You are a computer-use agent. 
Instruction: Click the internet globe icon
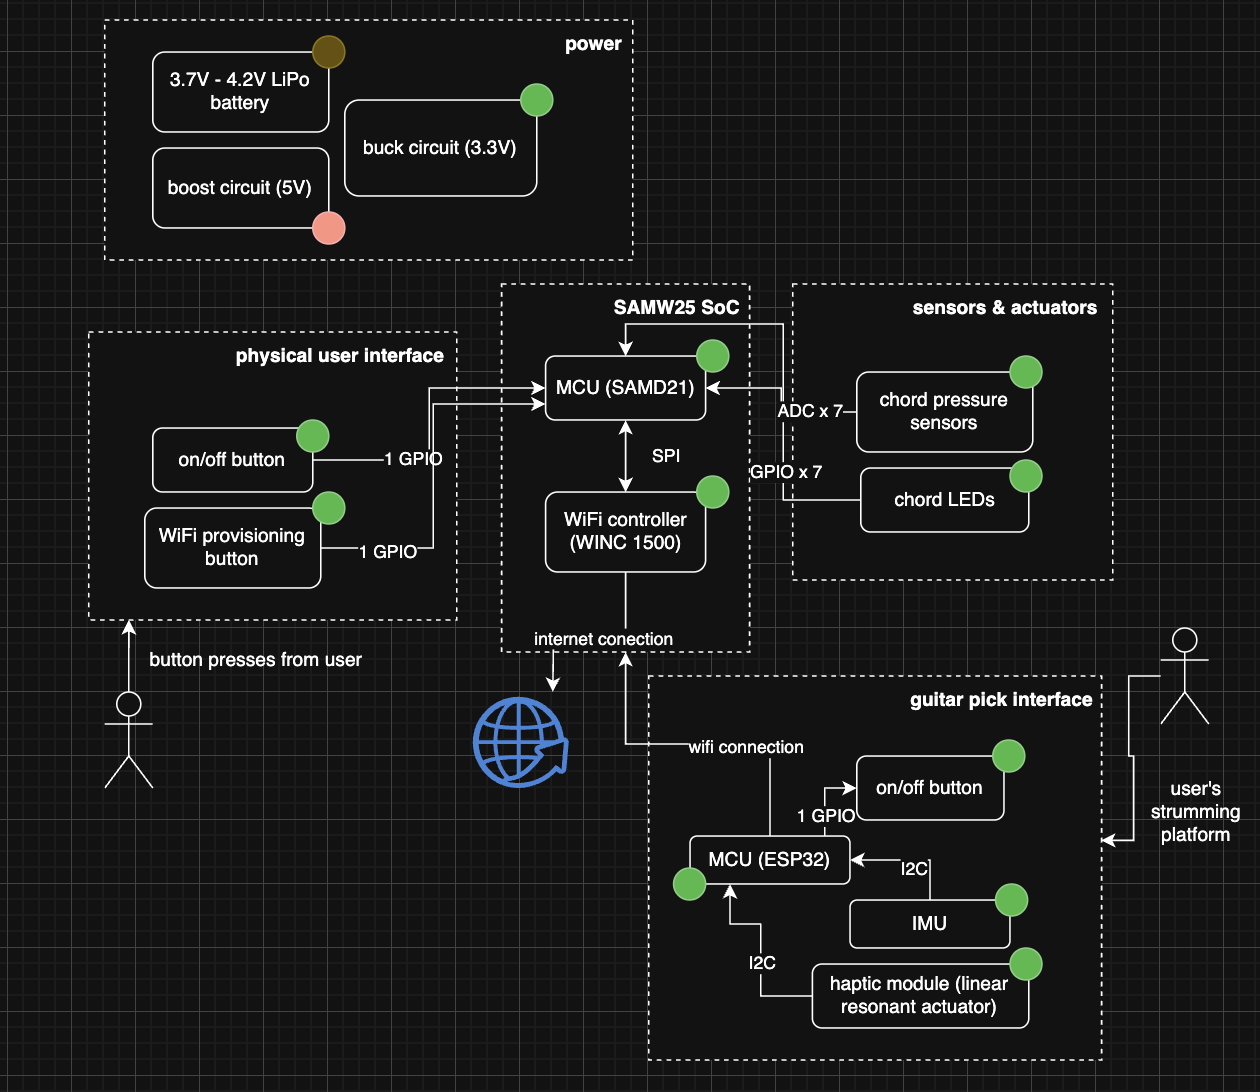pos(520,744)
